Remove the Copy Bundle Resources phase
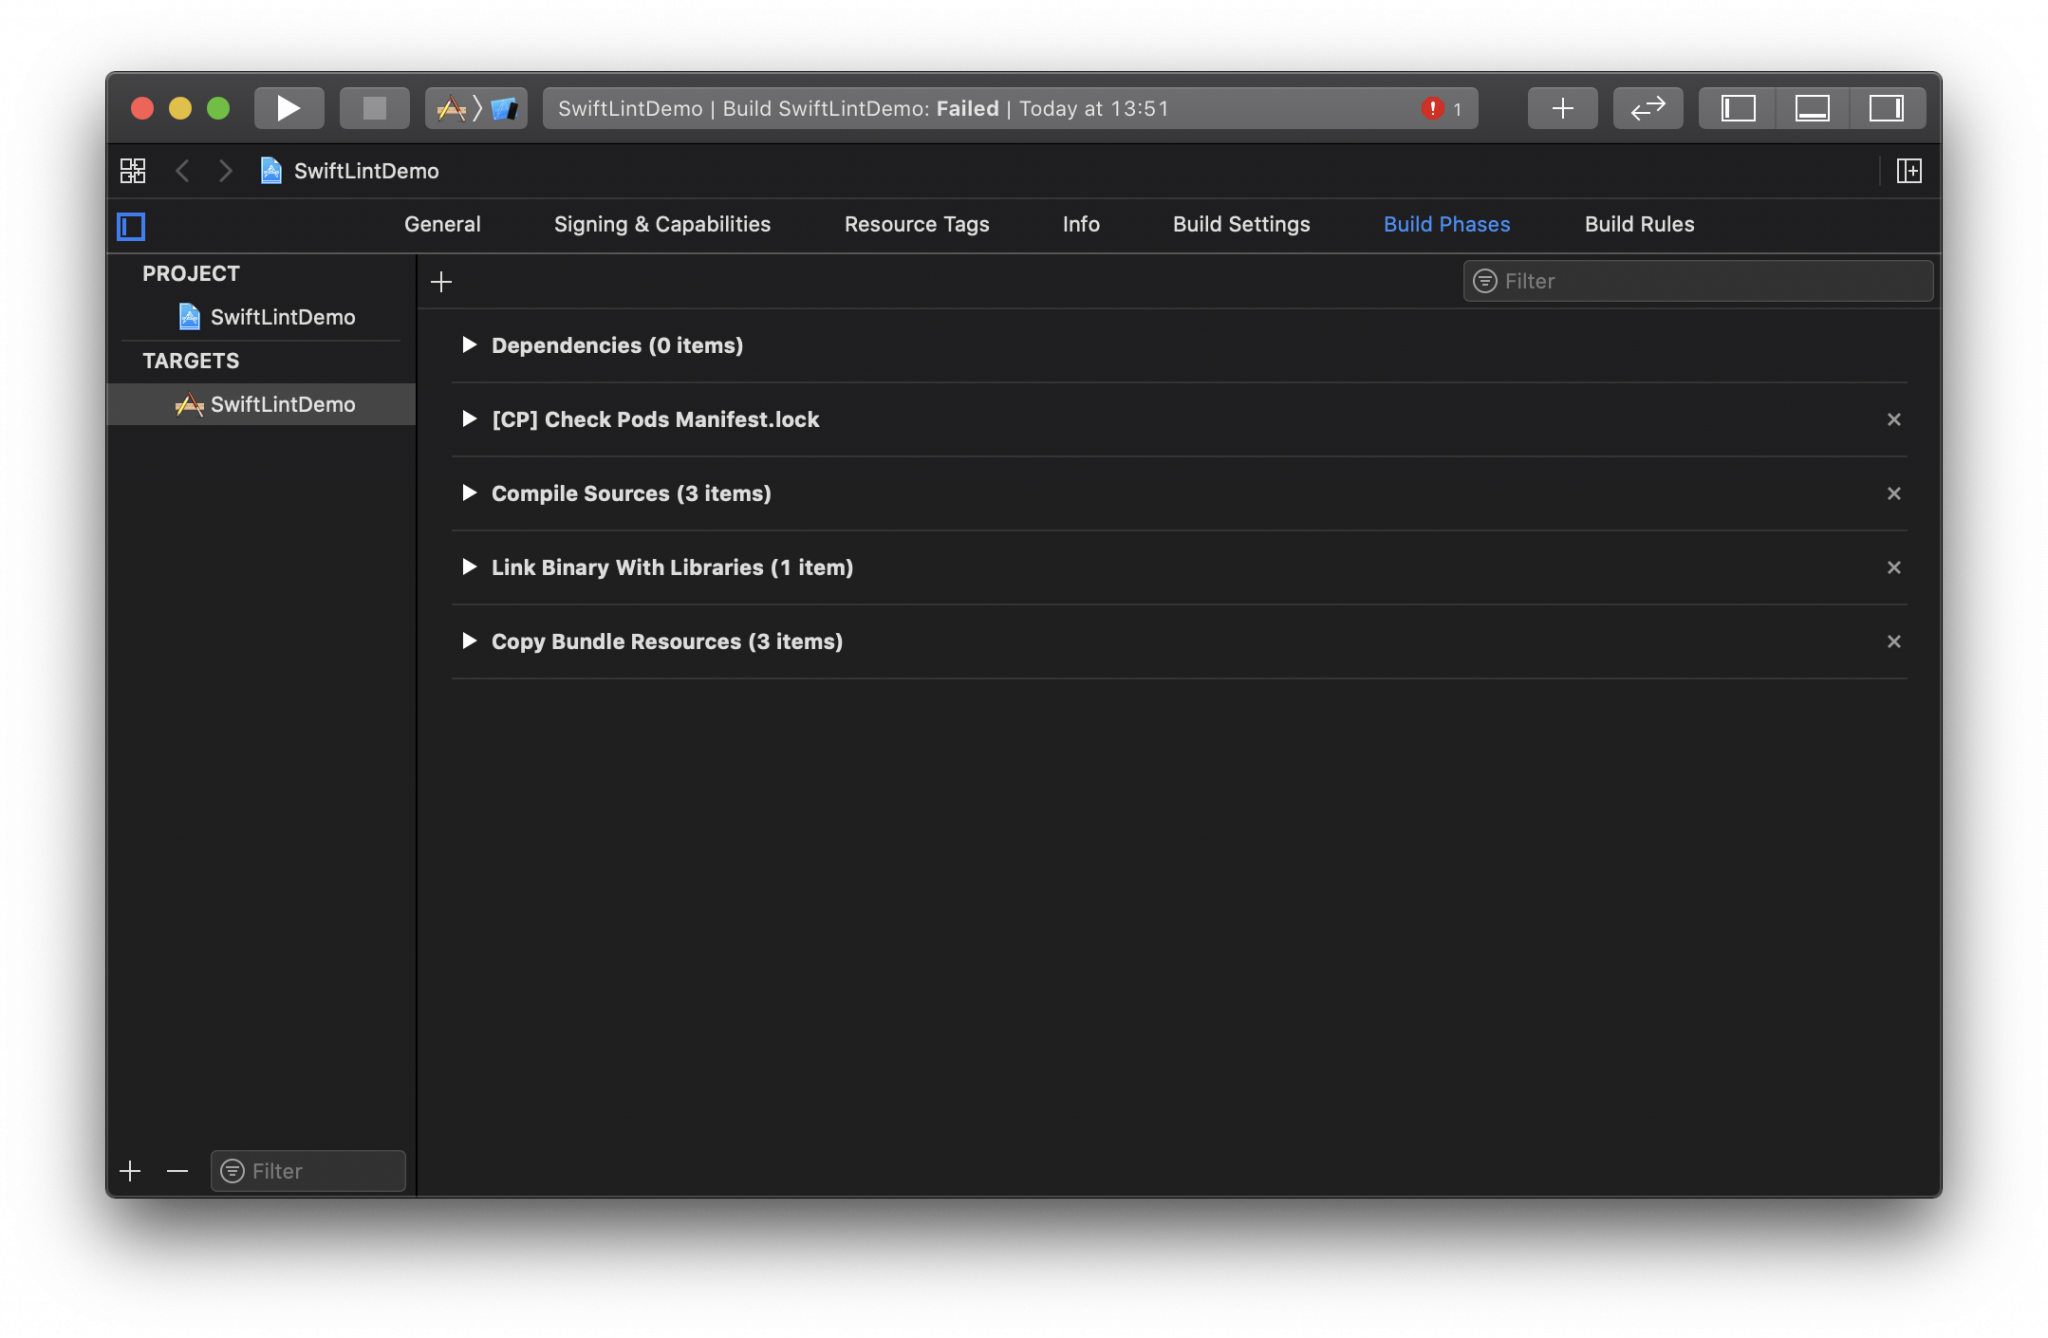 coord(1895,641)
